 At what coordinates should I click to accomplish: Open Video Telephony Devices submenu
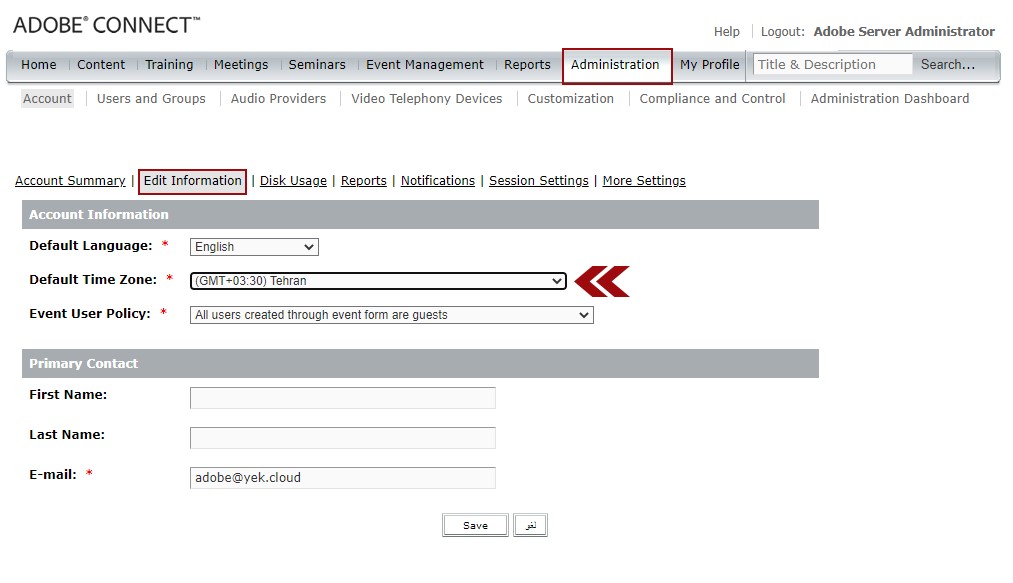click(426, 99)
